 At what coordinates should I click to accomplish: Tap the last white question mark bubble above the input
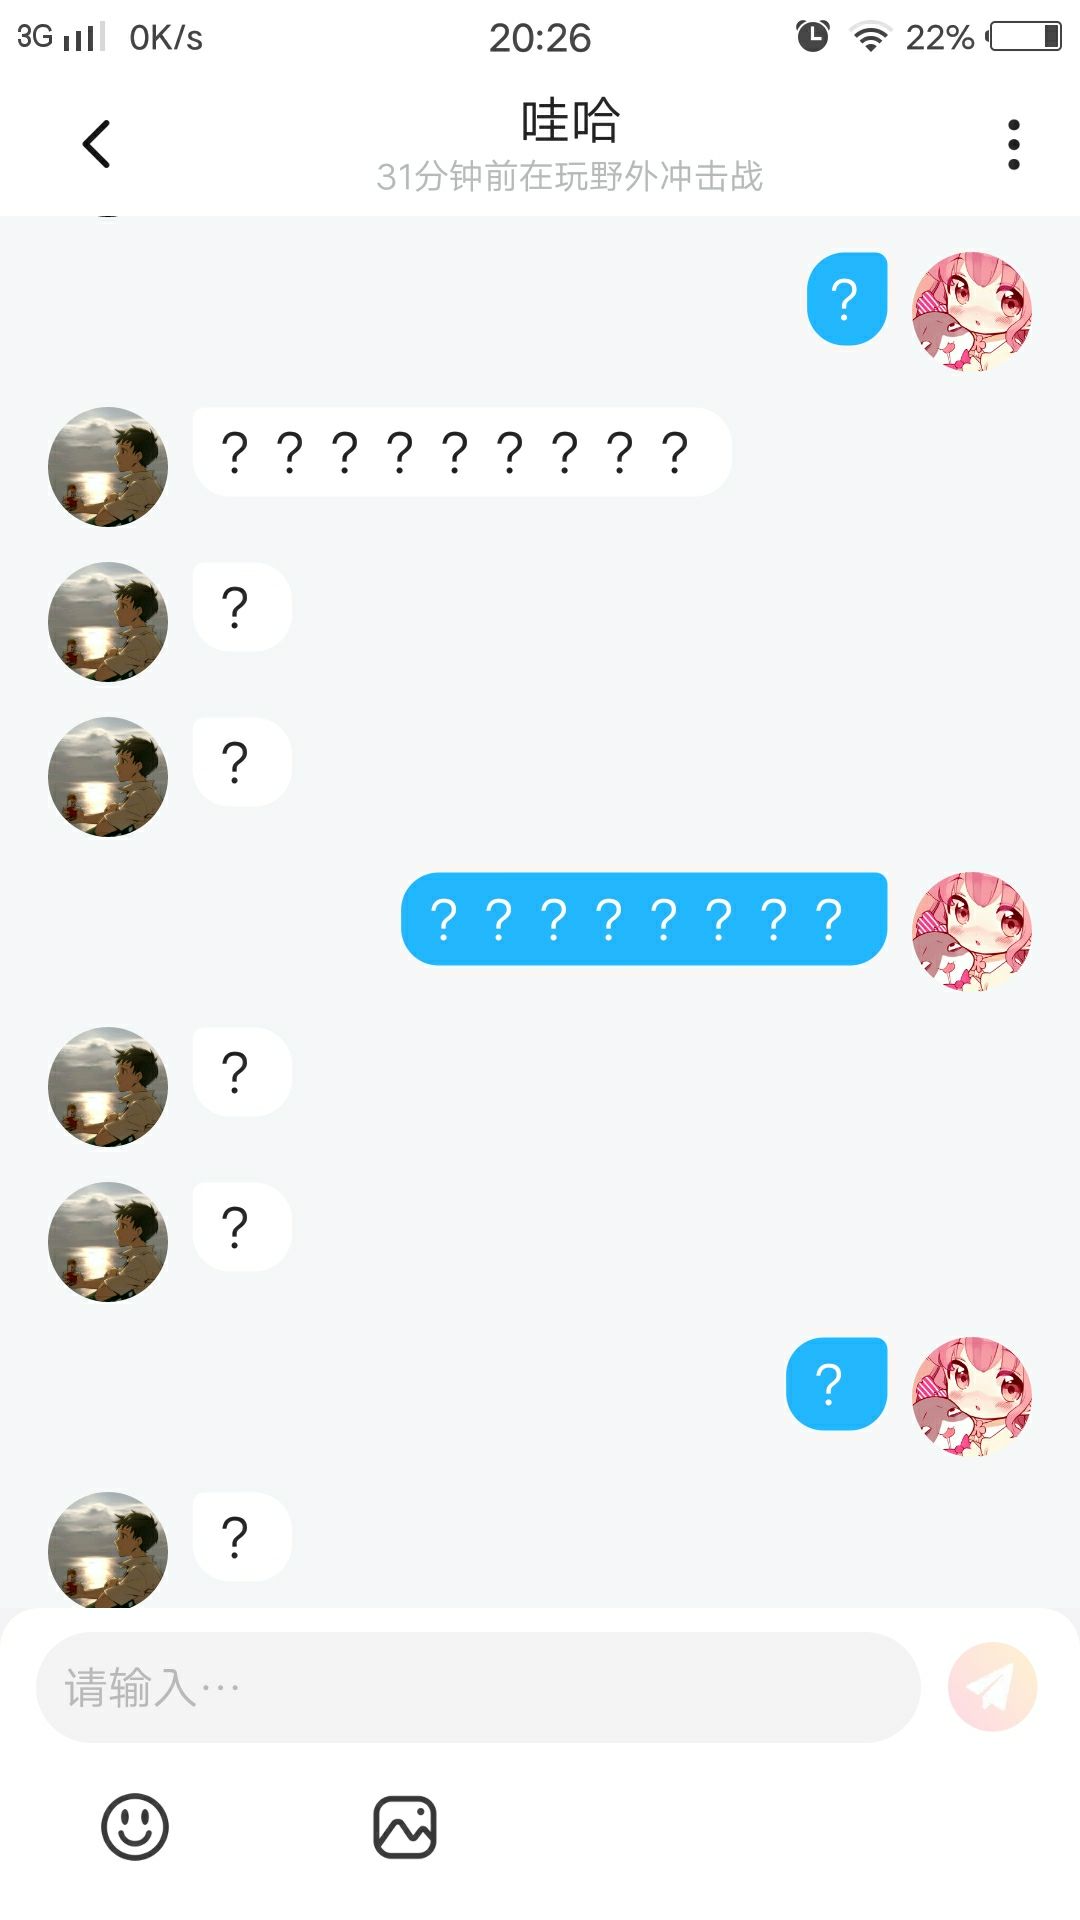[x=242, y=1537]
